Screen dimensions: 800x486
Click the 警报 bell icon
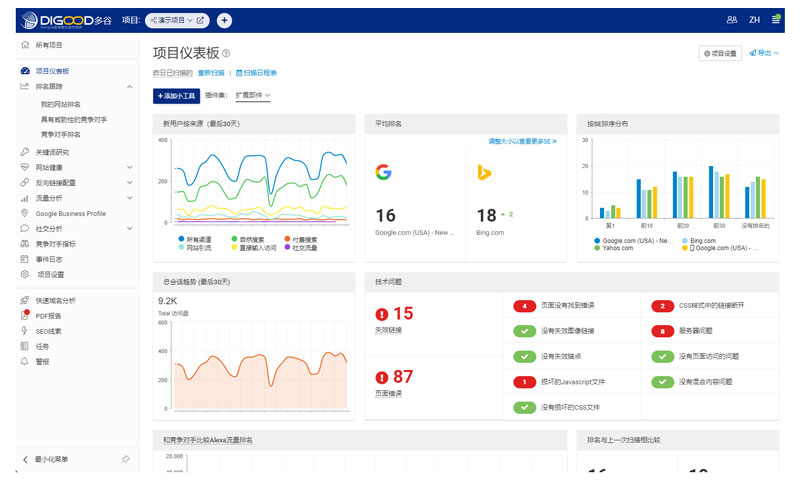25,361
